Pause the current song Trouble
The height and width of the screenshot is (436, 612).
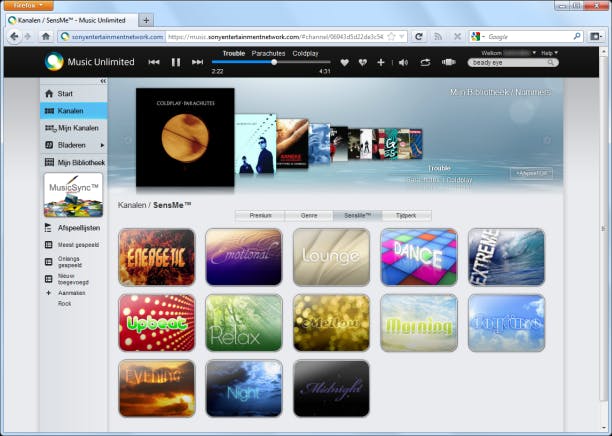click(176, 62)
